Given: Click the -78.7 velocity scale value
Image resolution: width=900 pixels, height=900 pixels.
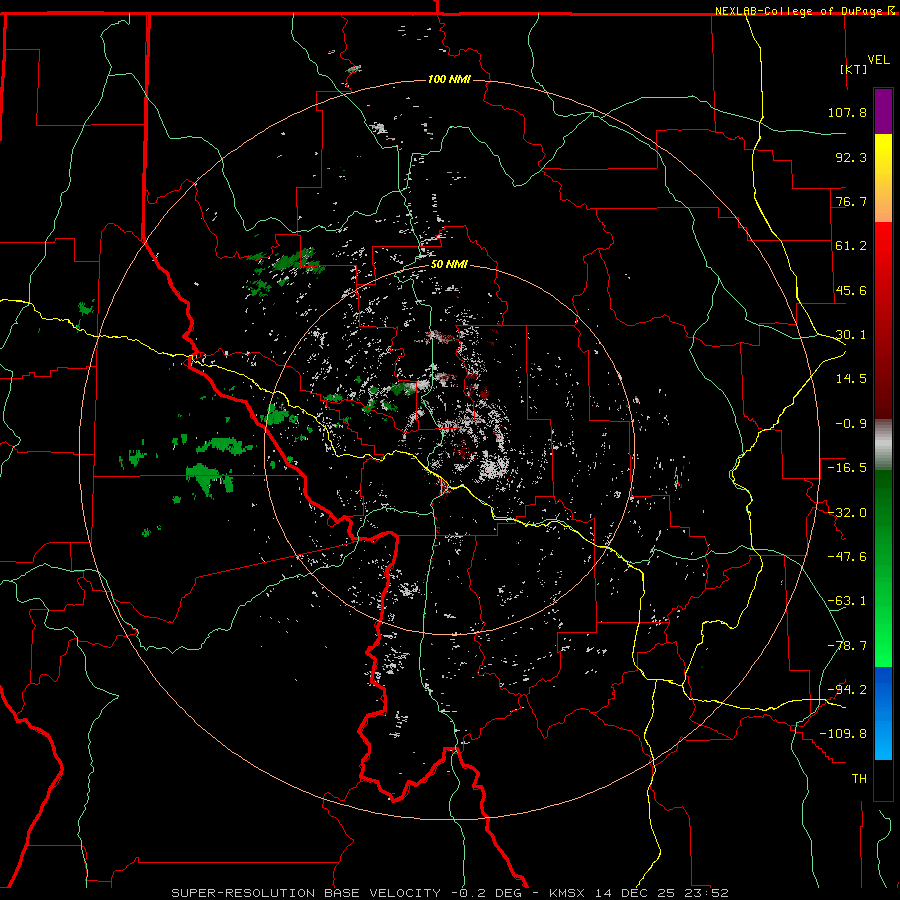Looking at the screenshot, I should click(847, 646).
